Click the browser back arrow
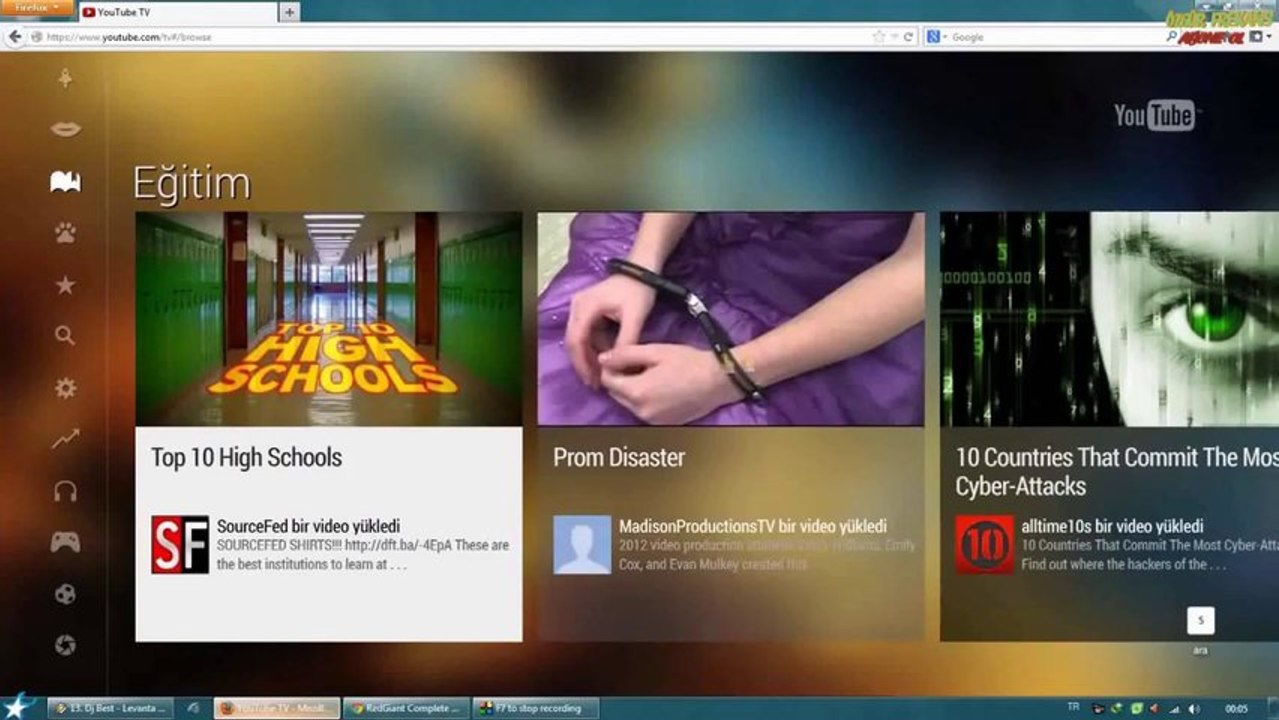The height and width of the screenshot is (720, 1279). 15,37
